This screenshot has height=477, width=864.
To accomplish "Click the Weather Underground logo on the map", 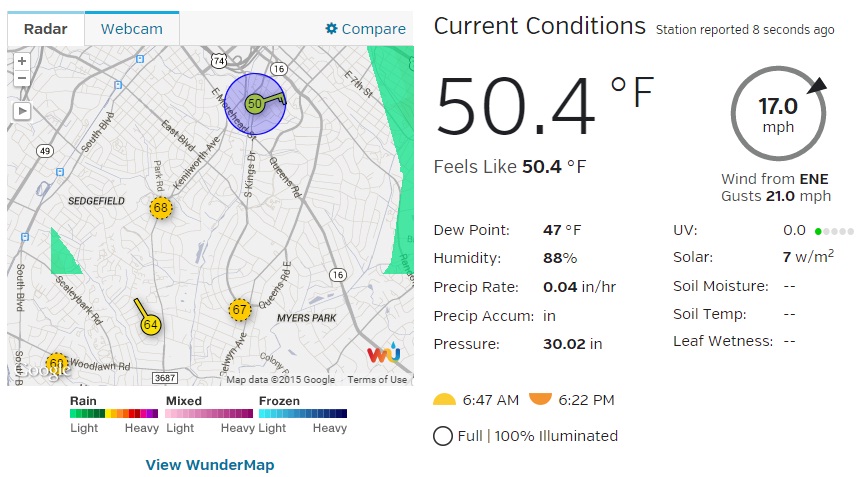I will [384, 353].
